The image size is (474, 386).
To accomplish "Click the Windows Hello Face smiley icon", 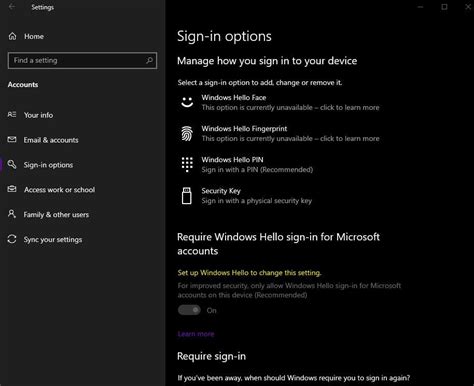I will tap(187, 102).
